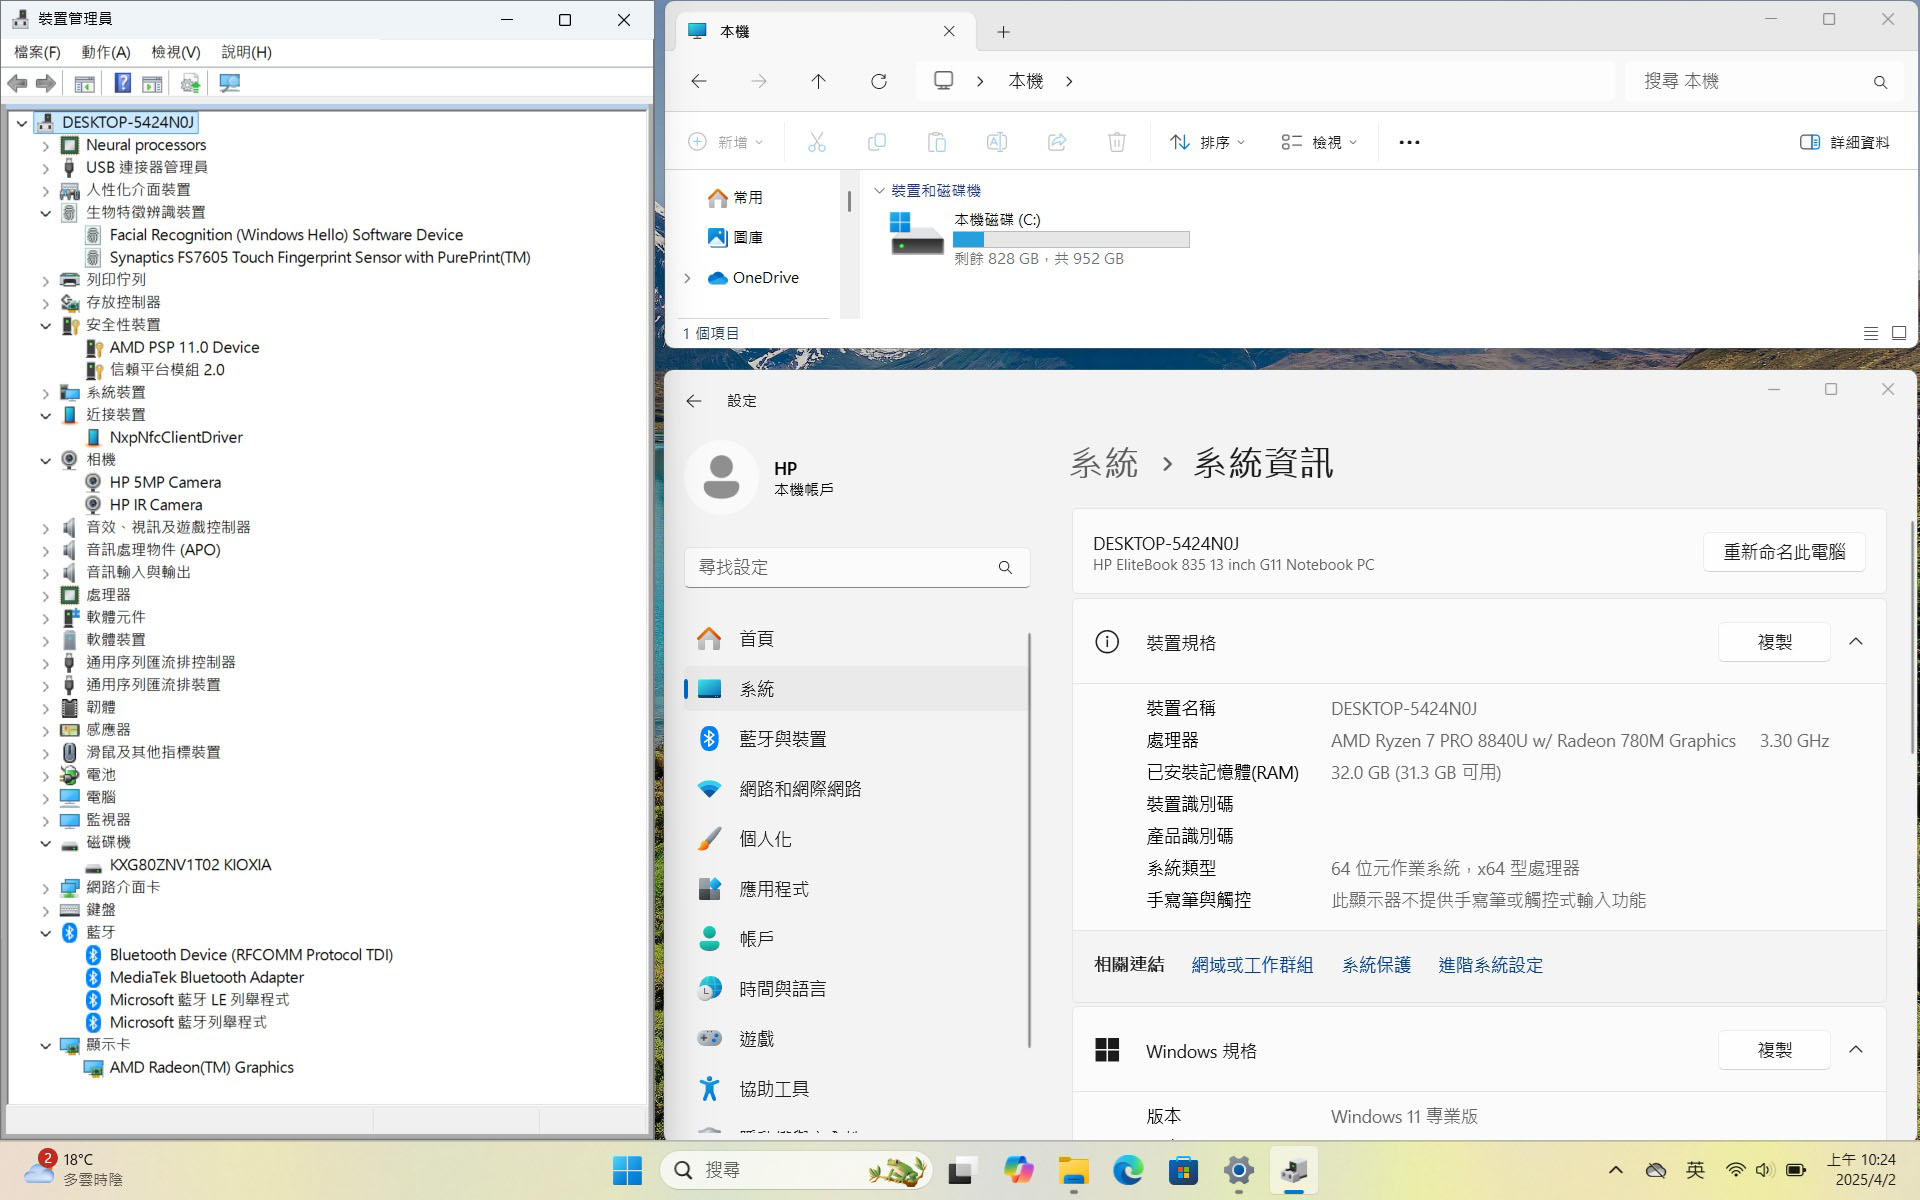The height and width of the screenshot is (1200, 1920).
Task: Select 個人化 in Settings sidebar
Action: tap(856, 839)
